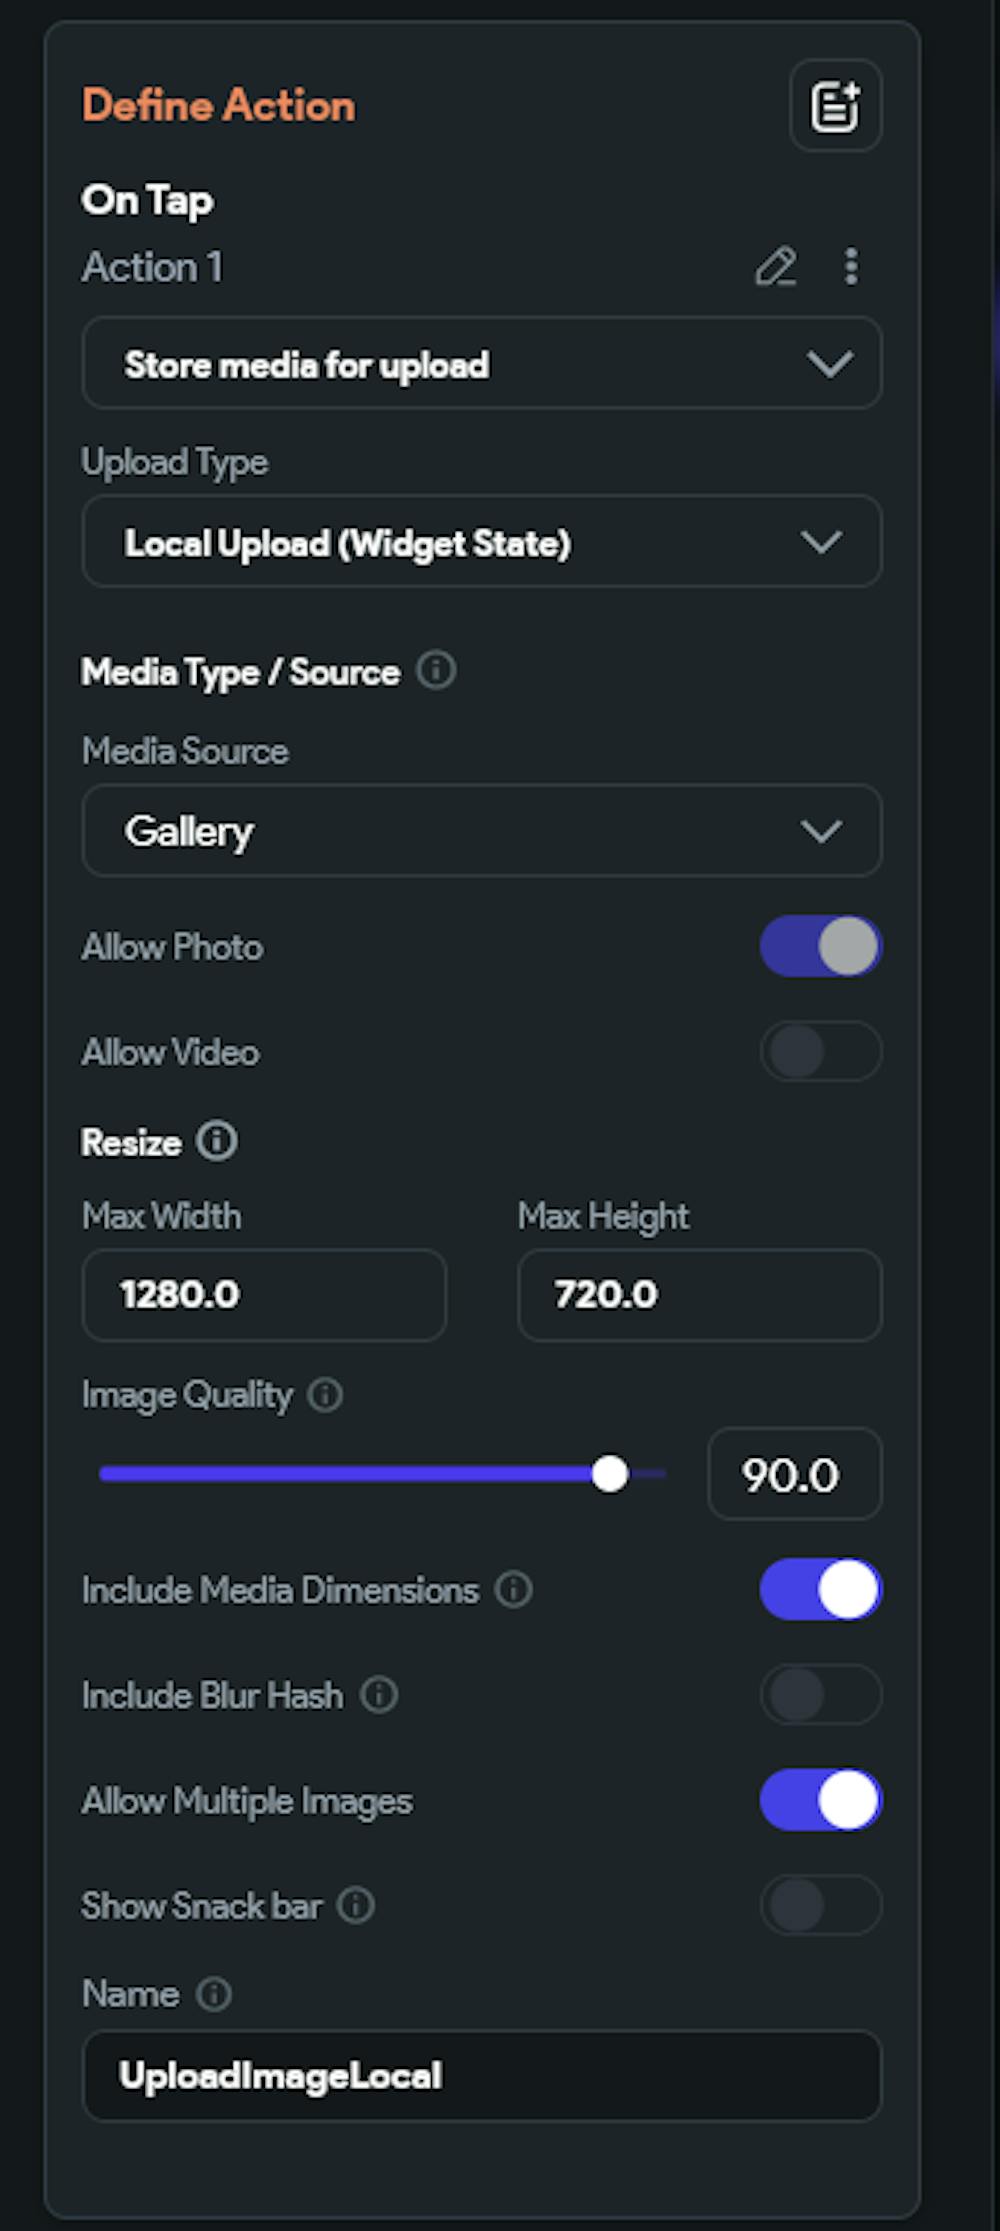Screen dimensions: 1000x2231
Task: Click the Max Width input field
Action: tap(264, 1295)
